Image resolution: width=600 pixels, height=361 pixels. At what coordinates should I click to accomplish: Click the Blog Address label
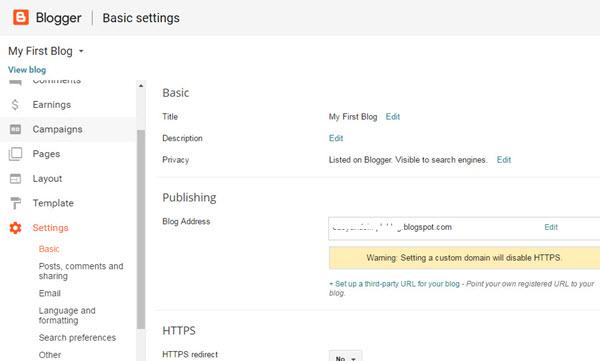[x=186, y=221]
